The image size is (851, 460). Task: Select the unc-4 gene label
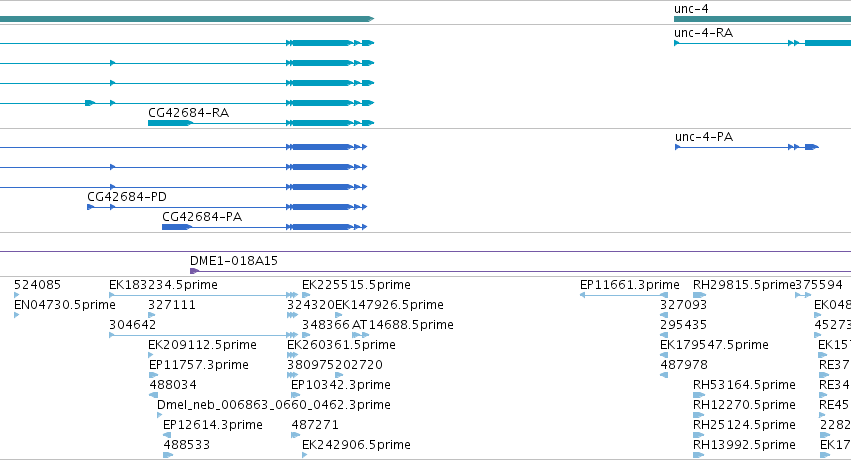[x=691, y=9]
